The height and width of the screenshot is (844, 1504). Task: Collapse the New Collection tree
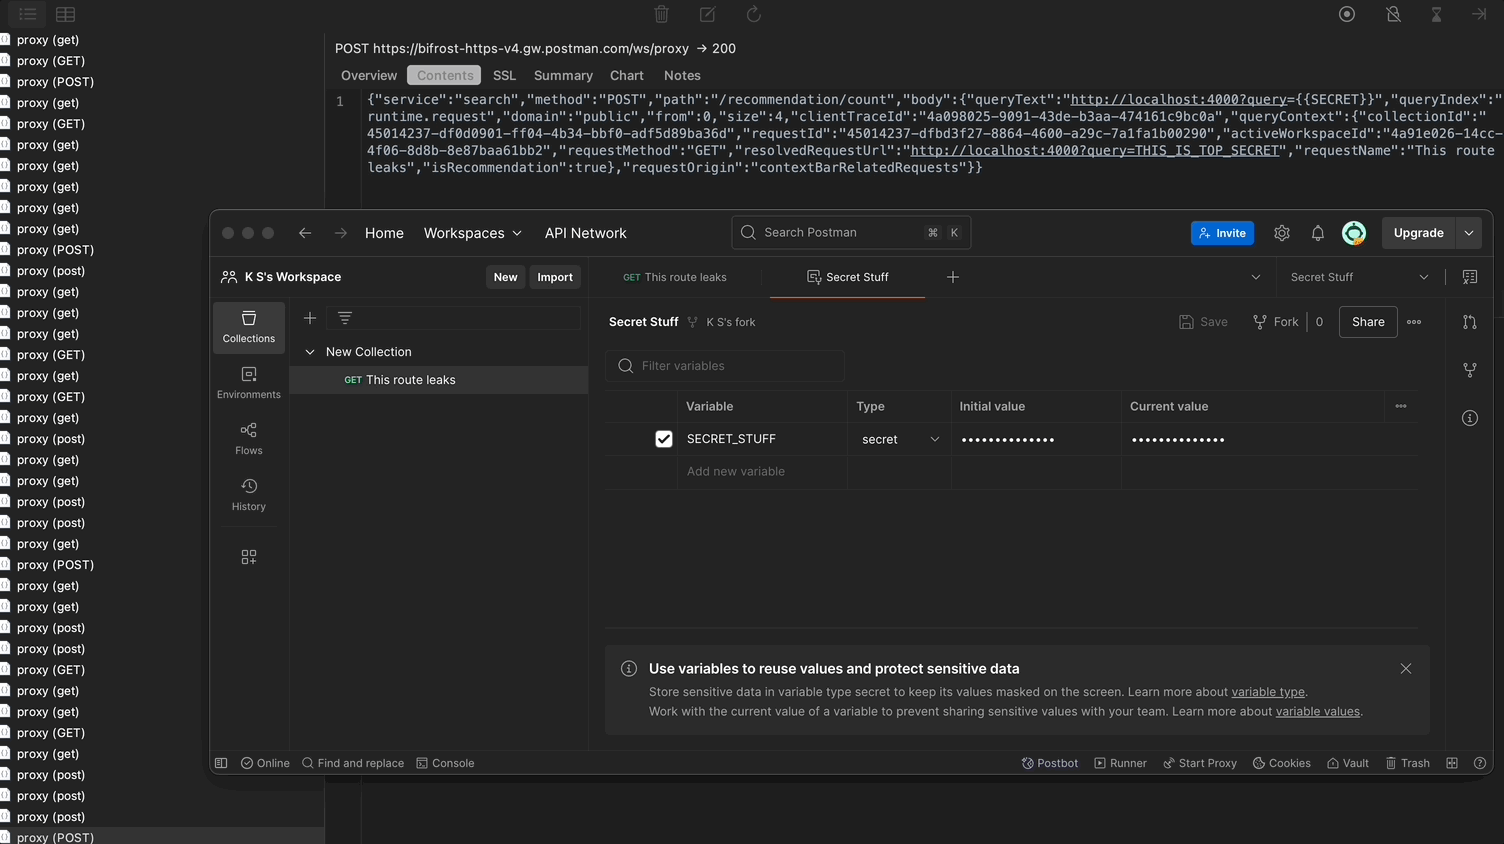[x=310, y=352]
